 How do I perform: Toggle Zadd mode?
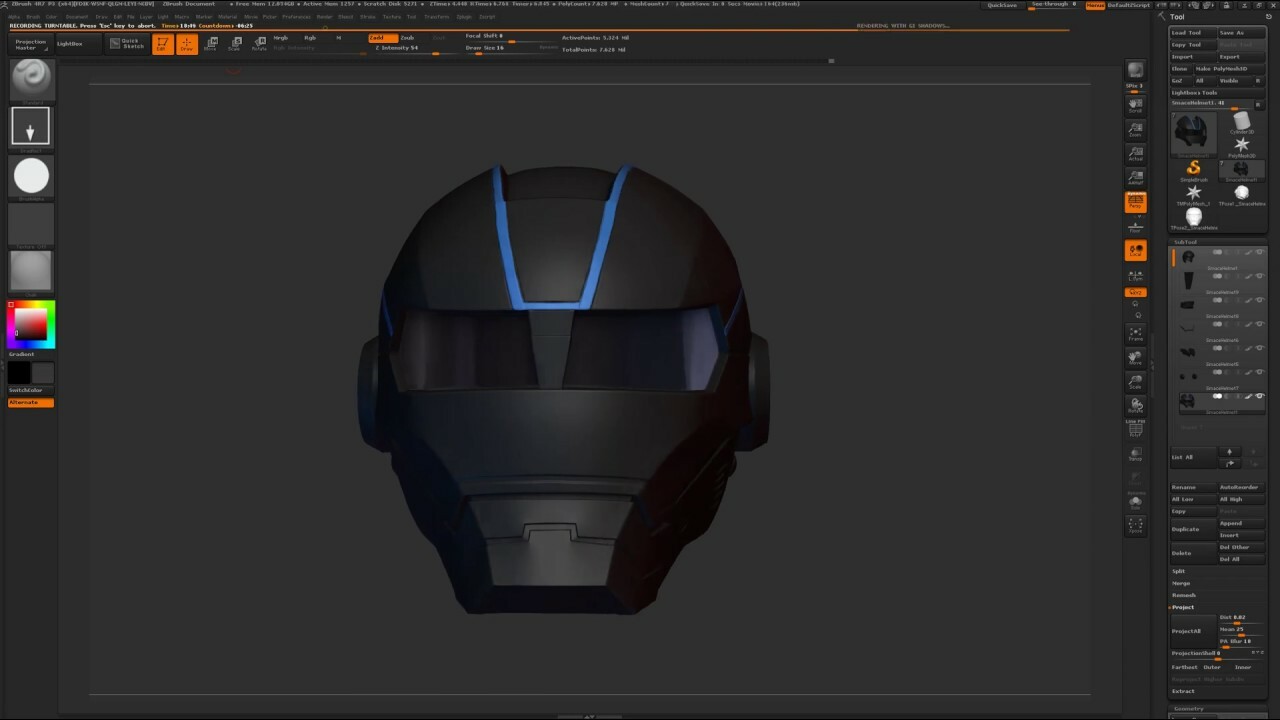pyautogui.click(x=382, y=38)
